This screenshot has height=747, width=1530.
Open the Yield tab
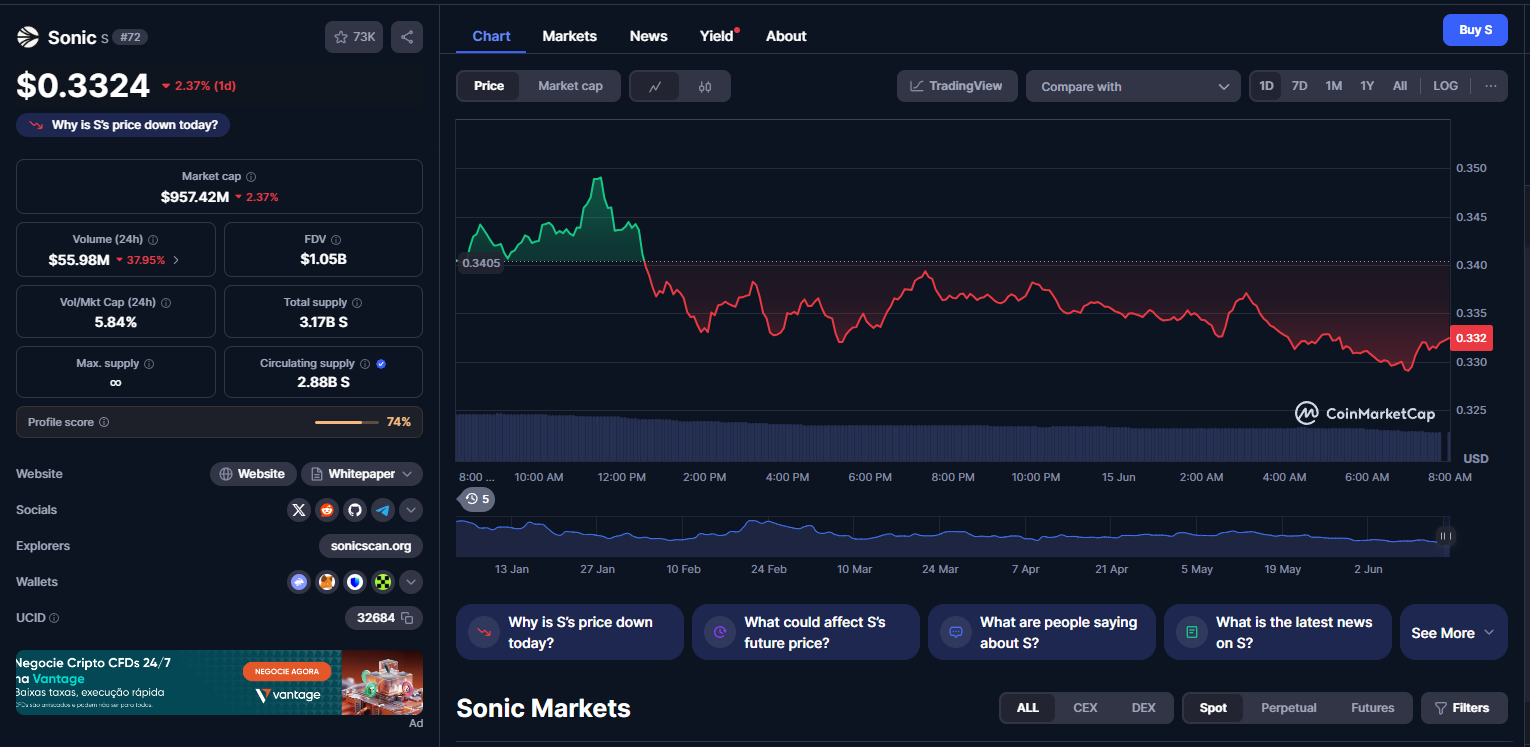pos(716,36)
